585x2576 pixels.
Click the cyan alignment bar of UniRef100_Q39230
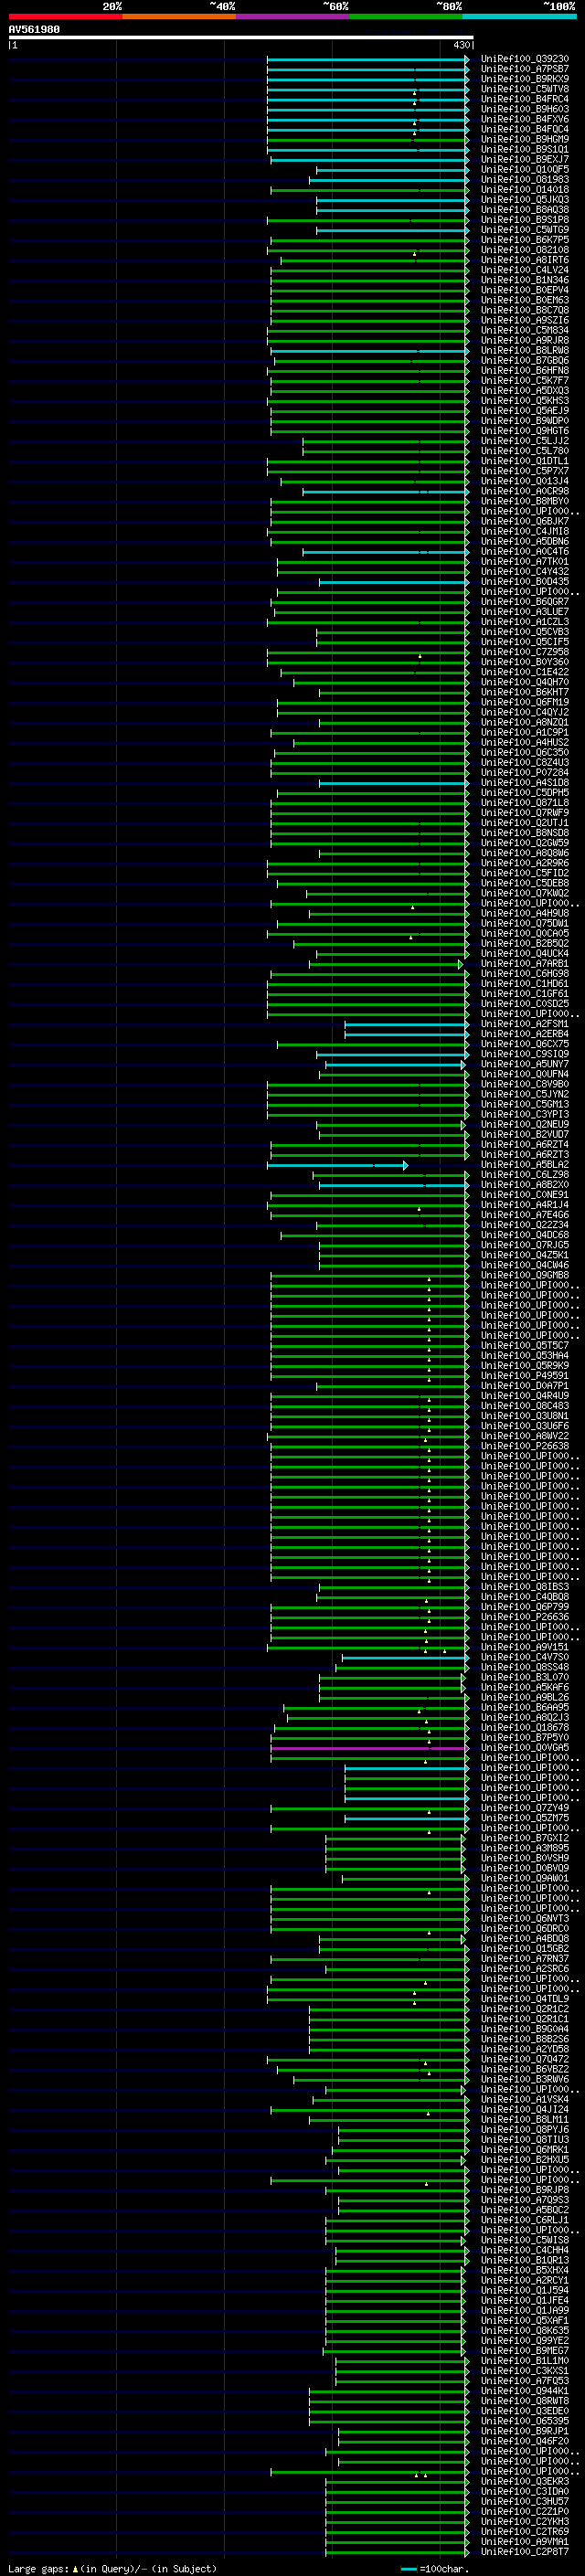click(368, 60)
